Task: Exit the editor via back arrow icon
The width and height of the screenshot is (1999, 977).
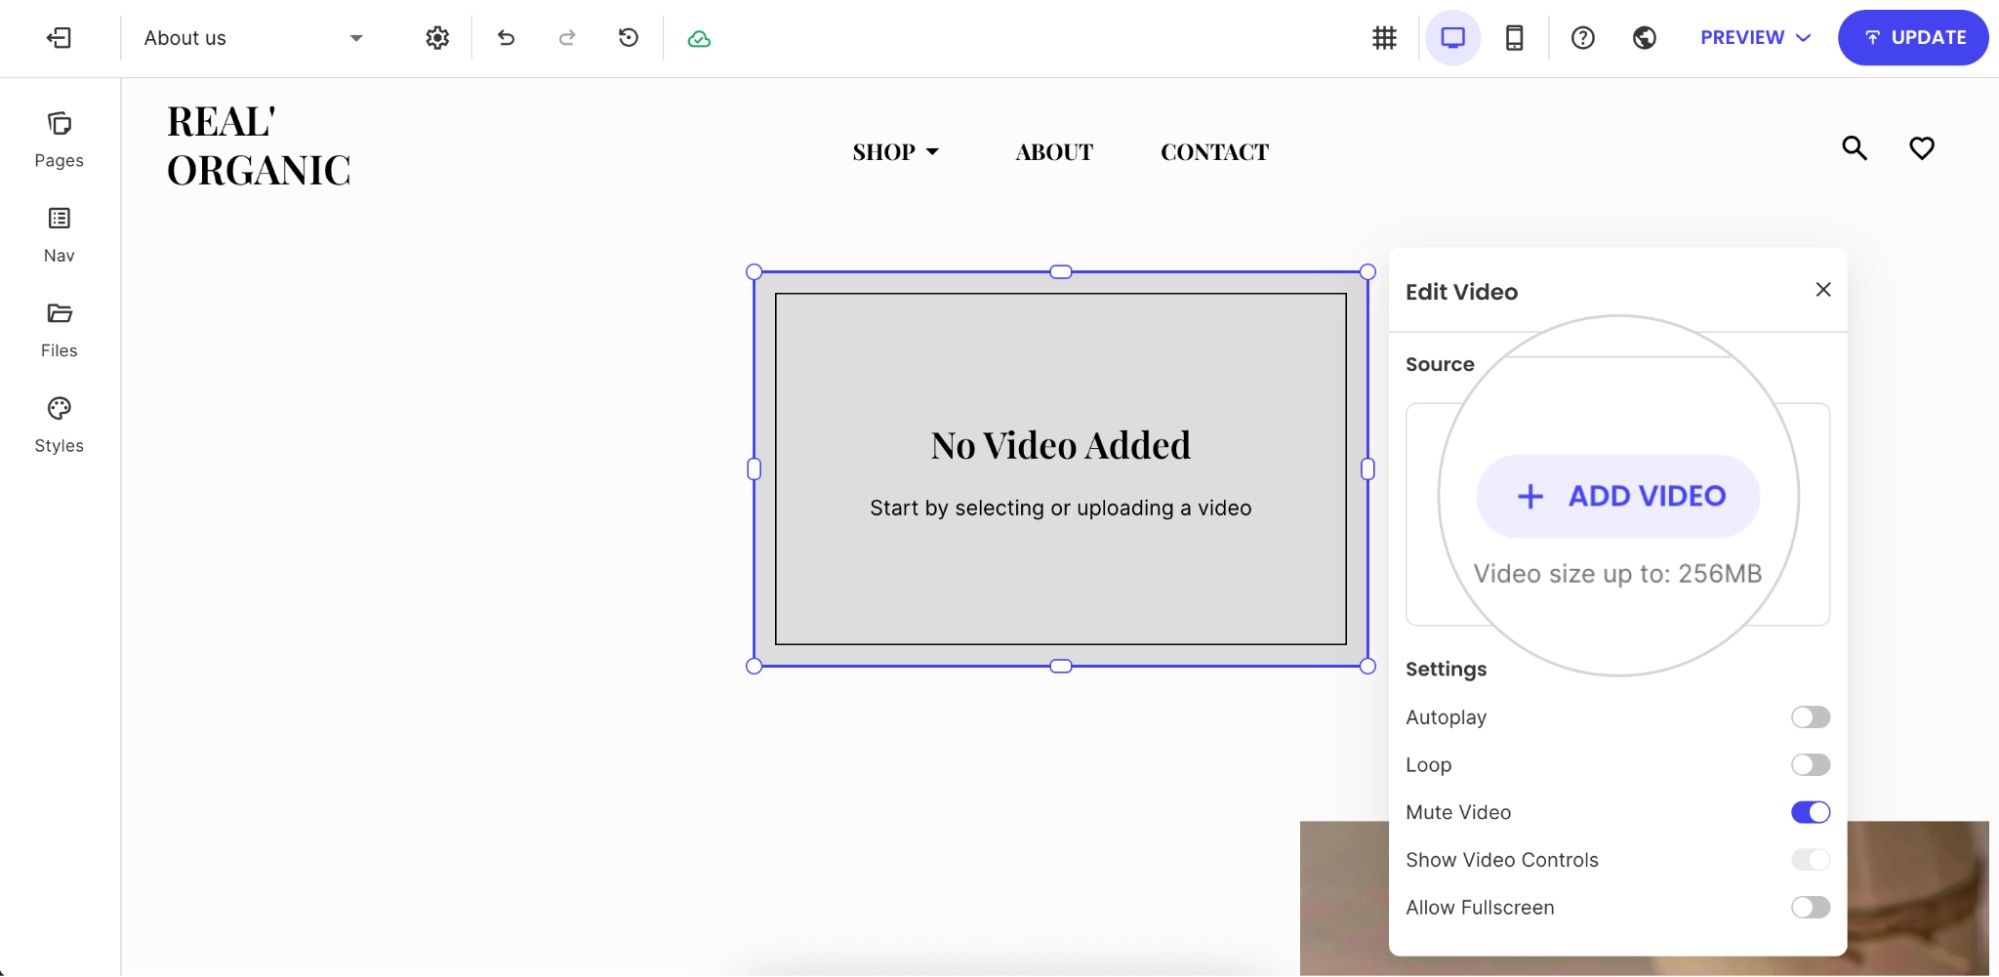Action: pyautogui.click(x=59, y=38)
